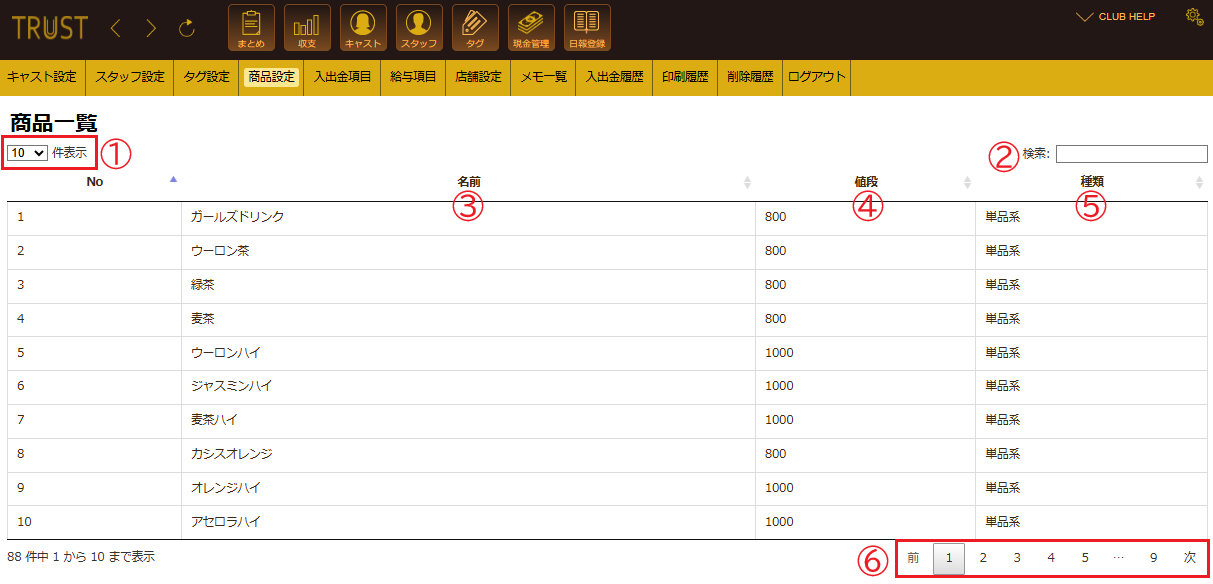This screenshot has height=584, width=1213.
Task: Click the 次 next page button
Action: [1189, 559]
